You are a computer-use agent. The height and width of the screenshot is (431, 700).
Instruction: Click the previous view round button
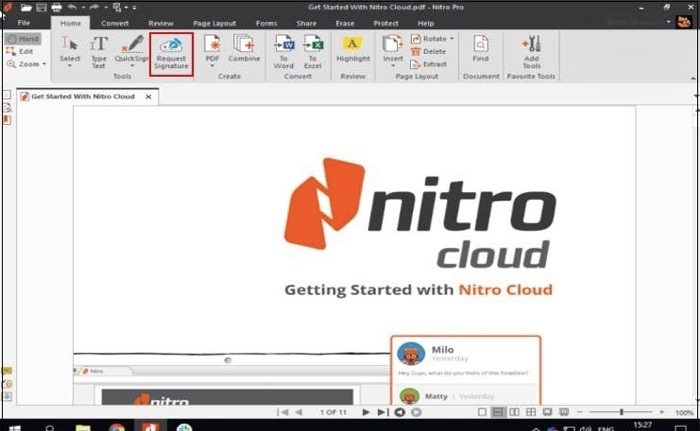(x=400, y=412)
